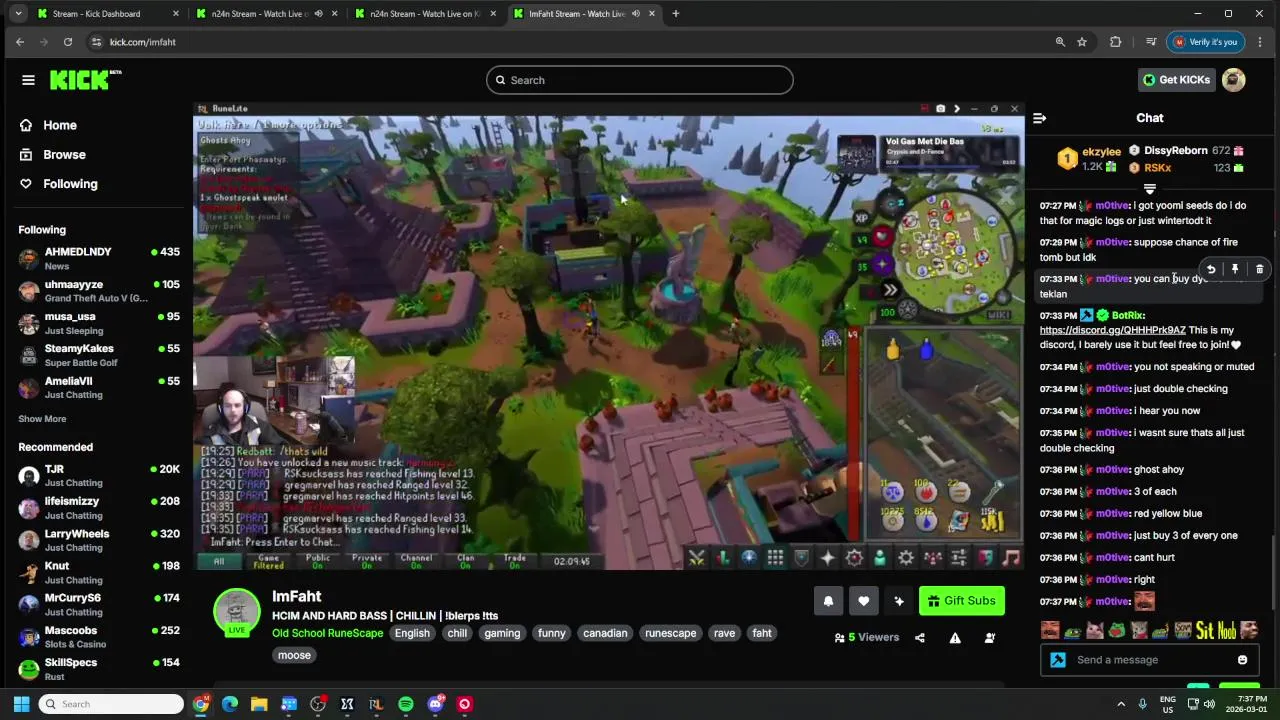This screenshot has width=1280, height=720.
Task: Open the user profile avatar menu
Action: [1234, 80]
